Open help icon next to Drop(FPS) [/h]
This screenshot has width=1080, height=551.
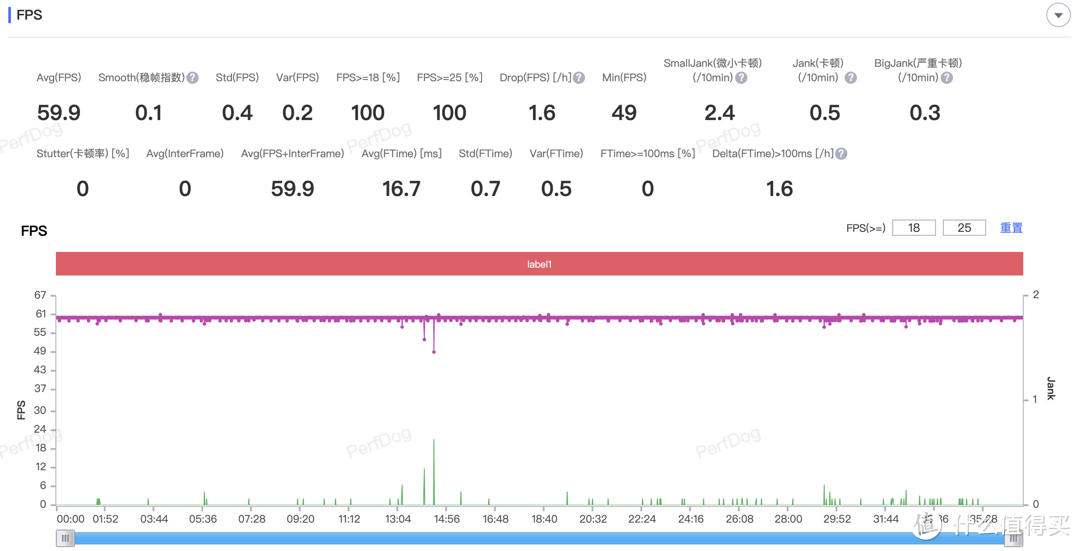point(579,78)
